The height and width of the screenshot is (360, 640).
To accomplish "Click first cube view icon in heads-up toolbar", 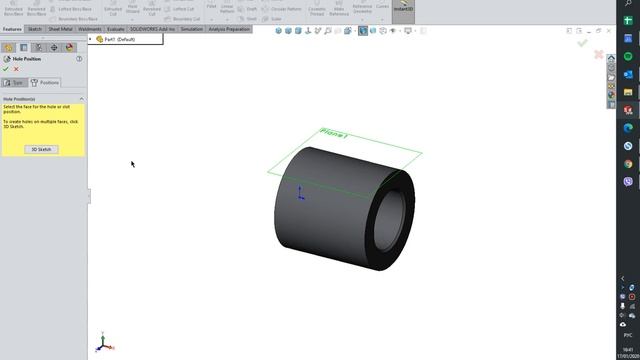I will click(278, 31).
